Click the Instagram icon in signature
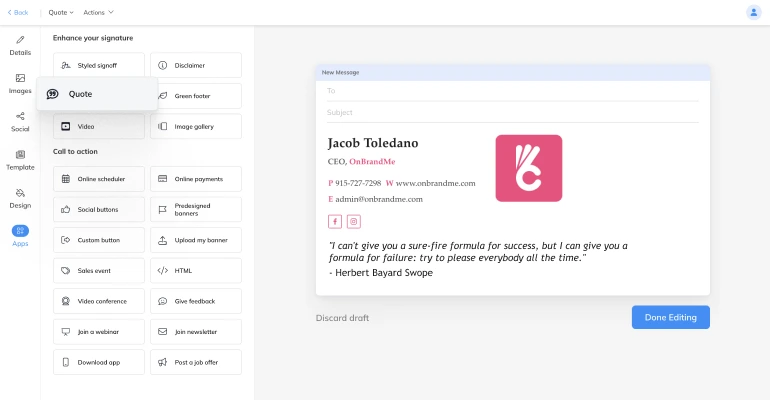770x400 pixels. (x=354, y=221)
